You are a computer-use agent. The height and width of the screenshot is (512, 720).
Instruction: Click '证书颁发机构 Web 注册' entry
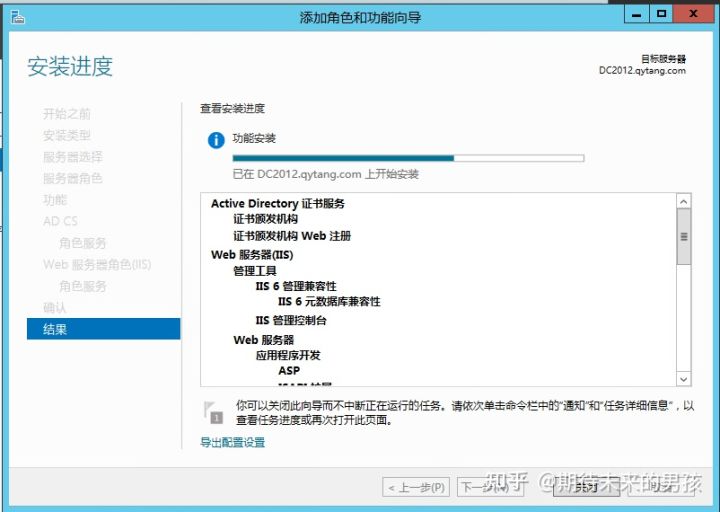click(x=292, y=236)
